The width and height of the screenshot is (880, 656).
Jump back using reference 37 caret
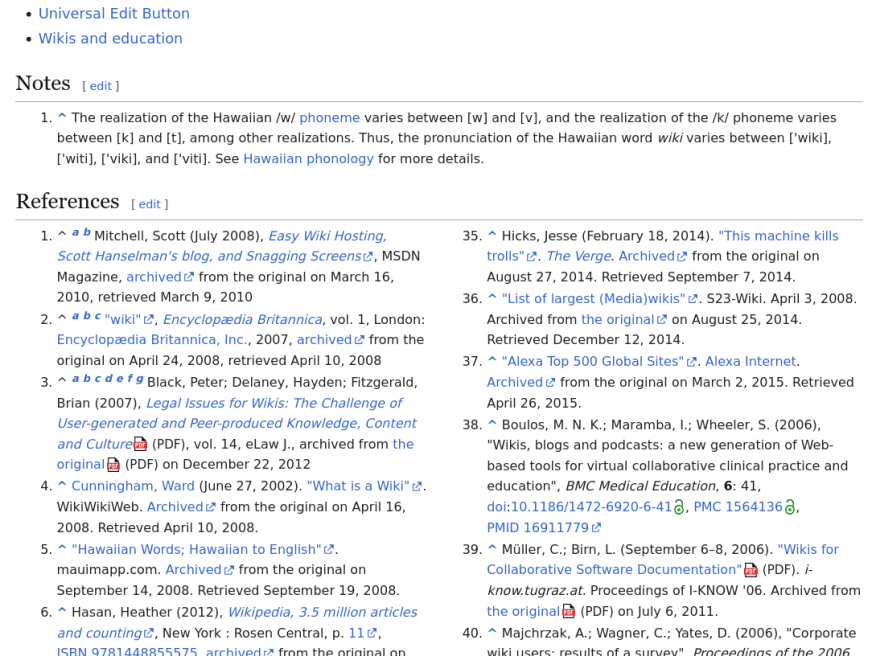(492, 361)
